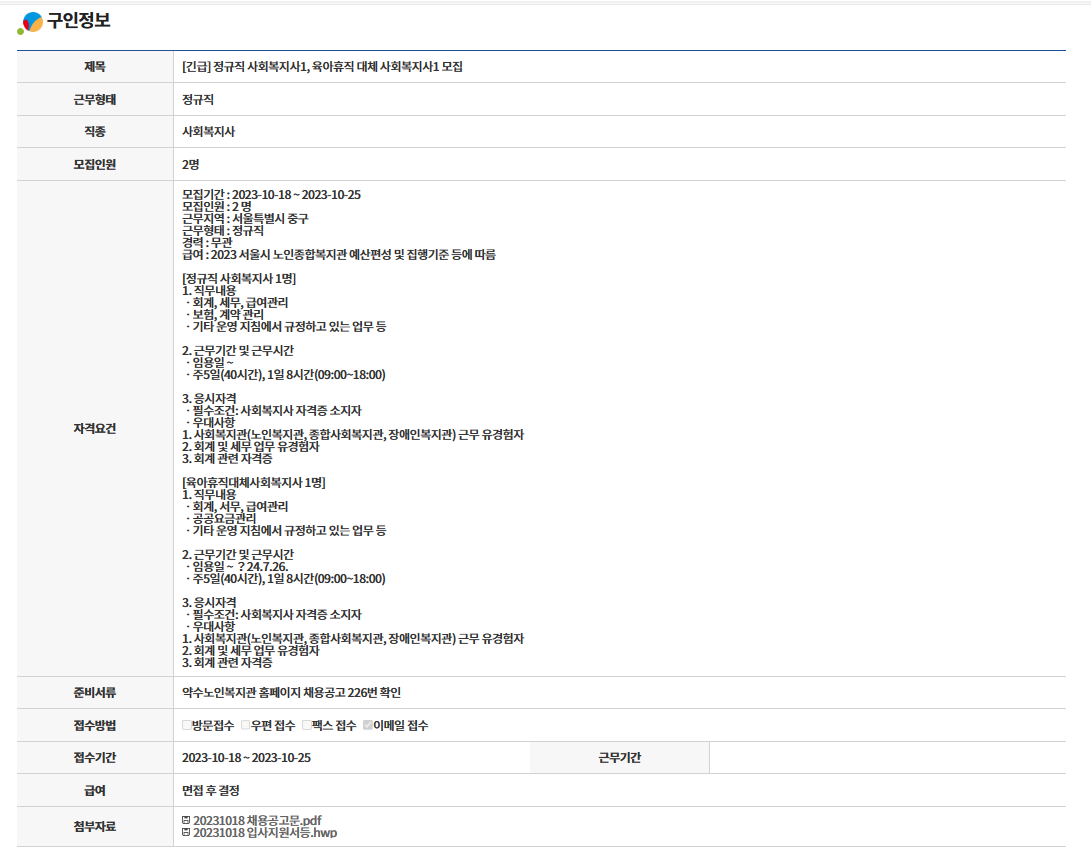Screen dimensions: 1091x848
Task: Click the 준비서류 text mentioning 채용공고 226번
Action: (291, 693)
